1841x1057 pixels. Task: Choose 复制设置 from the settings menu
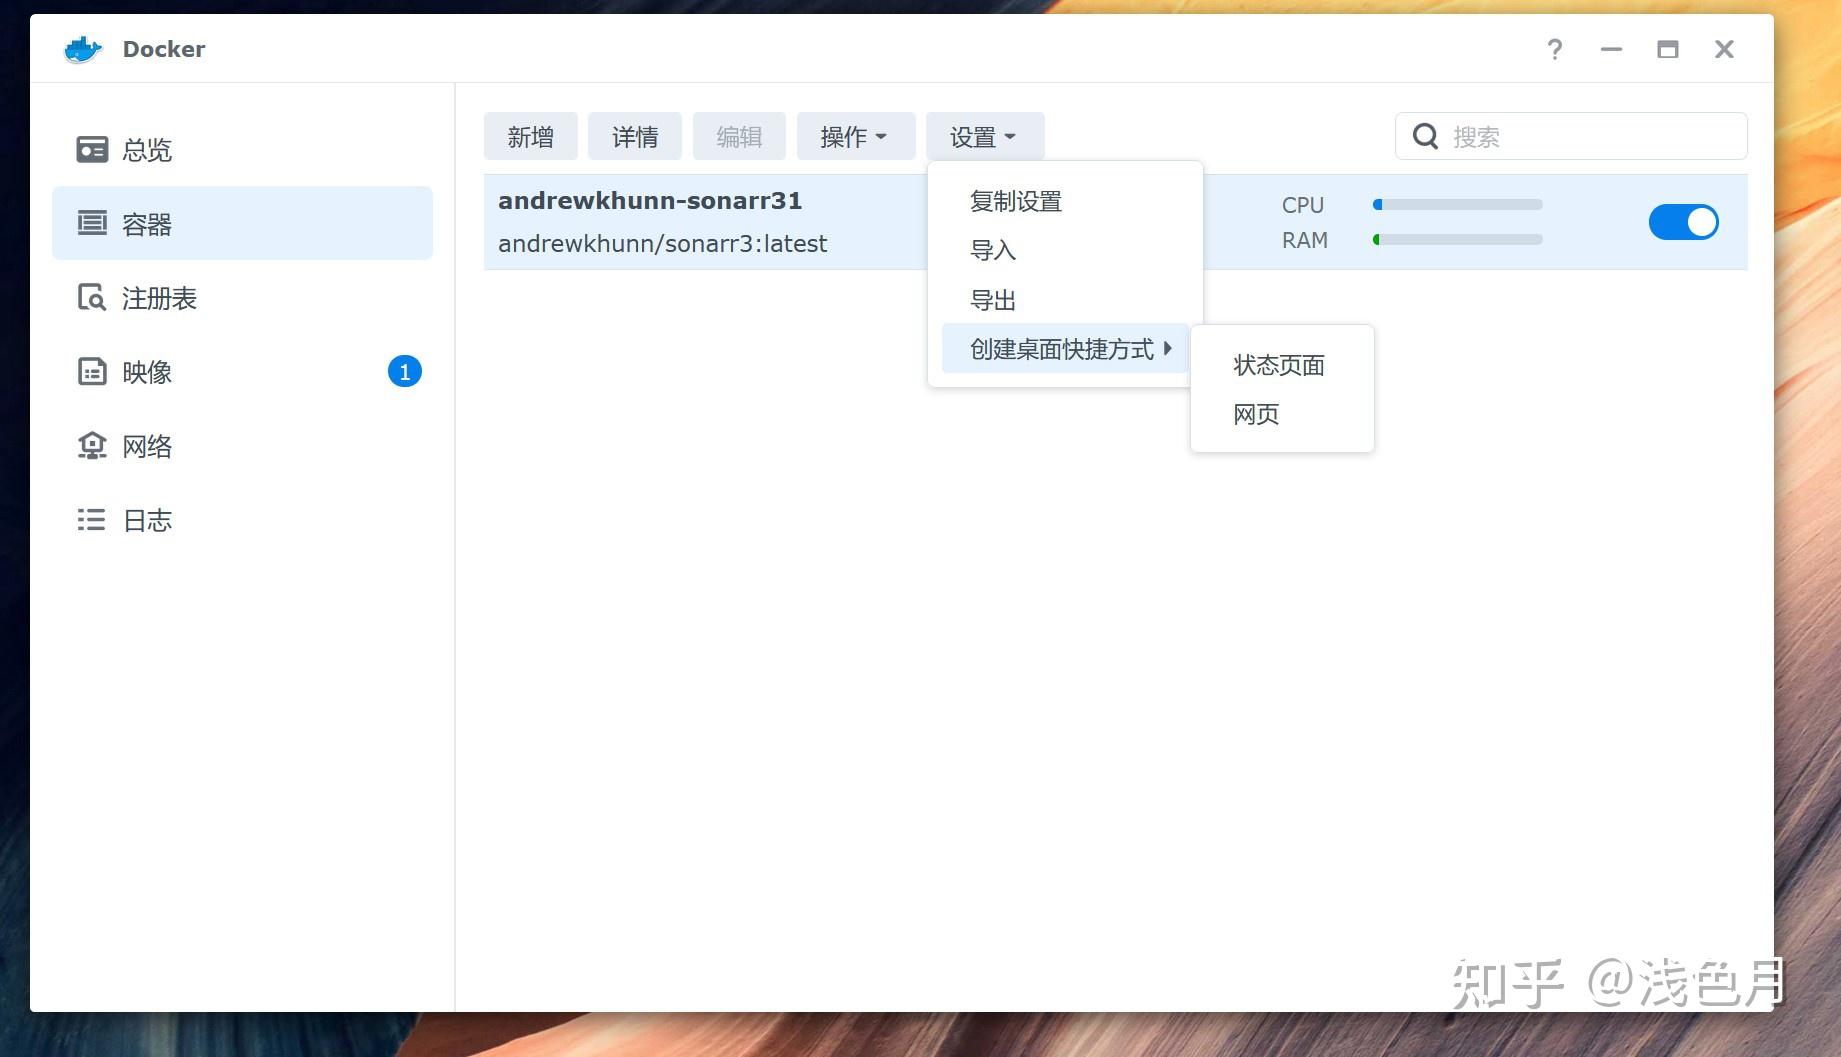[1016, 201]
